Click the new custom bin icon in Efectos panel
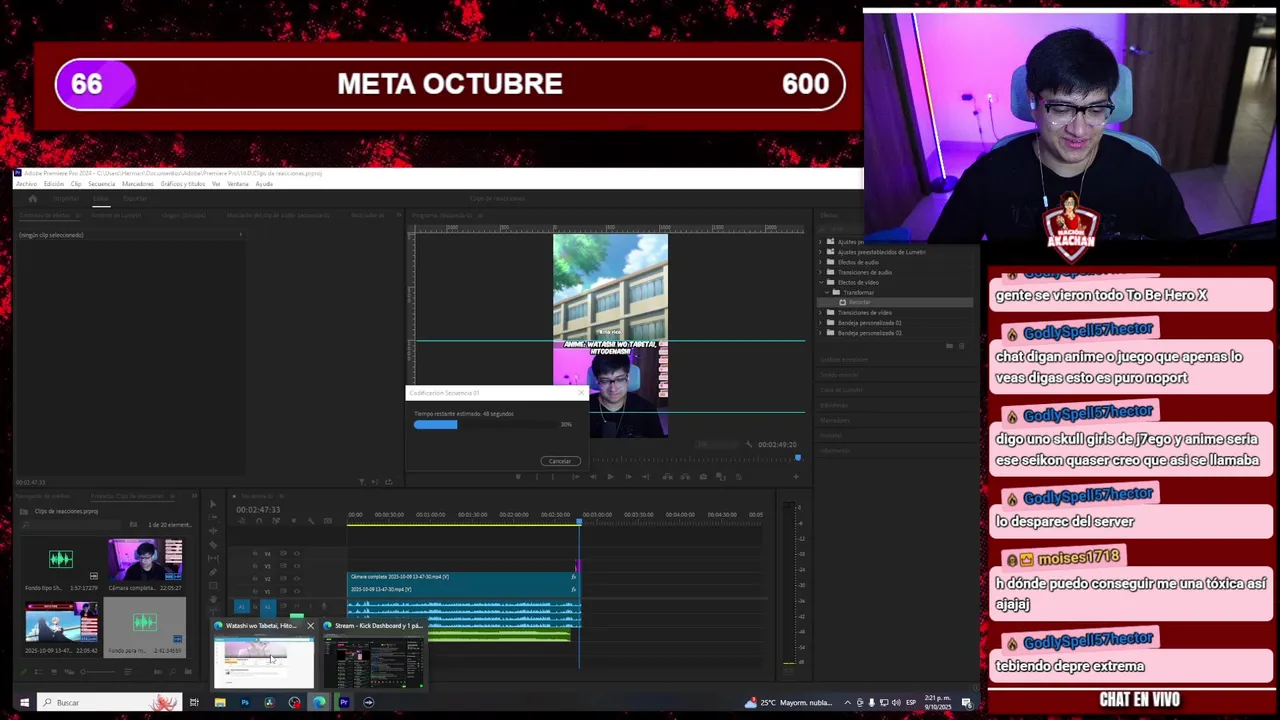This screenshot has height=720, width=1280. [x=950, y=345]
